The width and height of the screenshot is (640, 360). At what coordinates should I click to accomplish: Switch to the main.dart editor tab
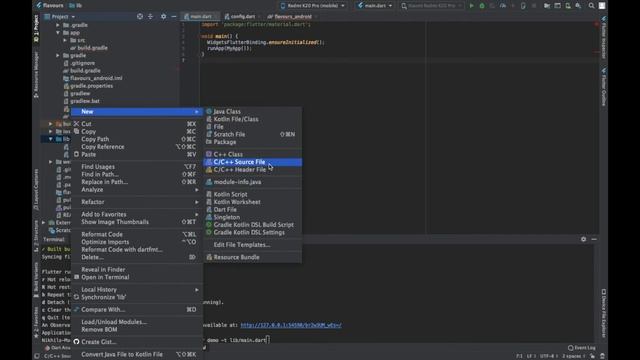[x=200, y=17]
